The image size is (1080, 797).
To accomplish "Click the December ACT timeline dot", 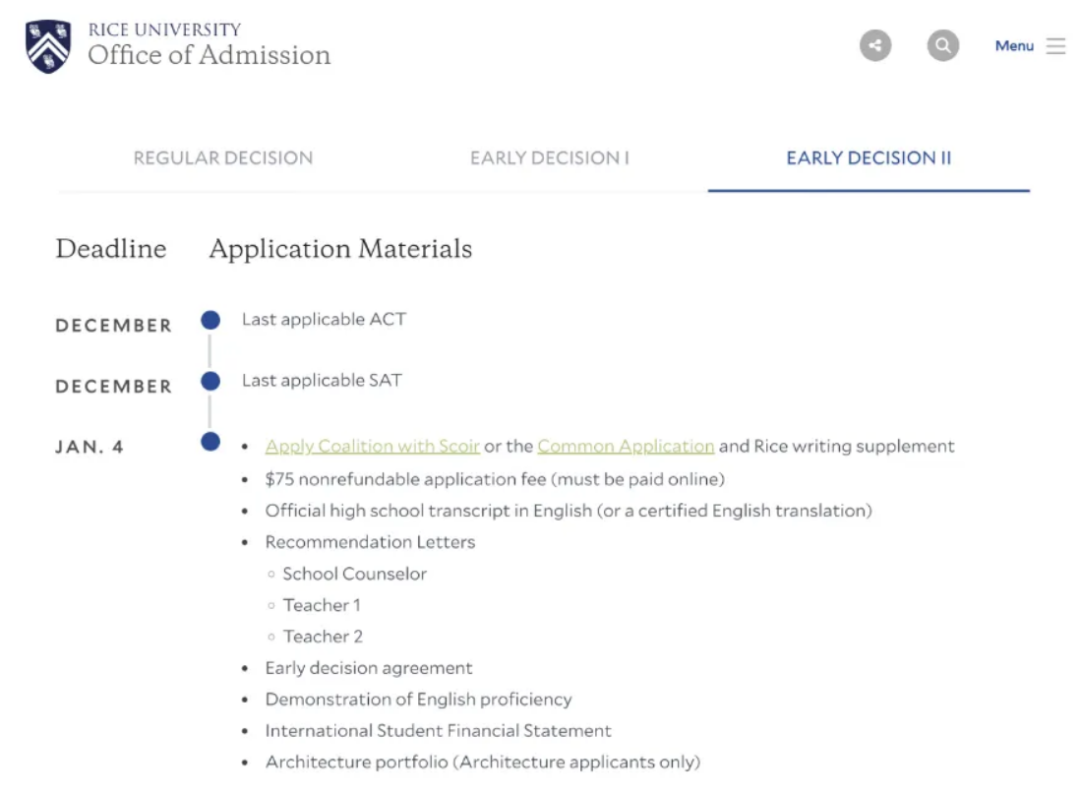I will pos(210,320).
